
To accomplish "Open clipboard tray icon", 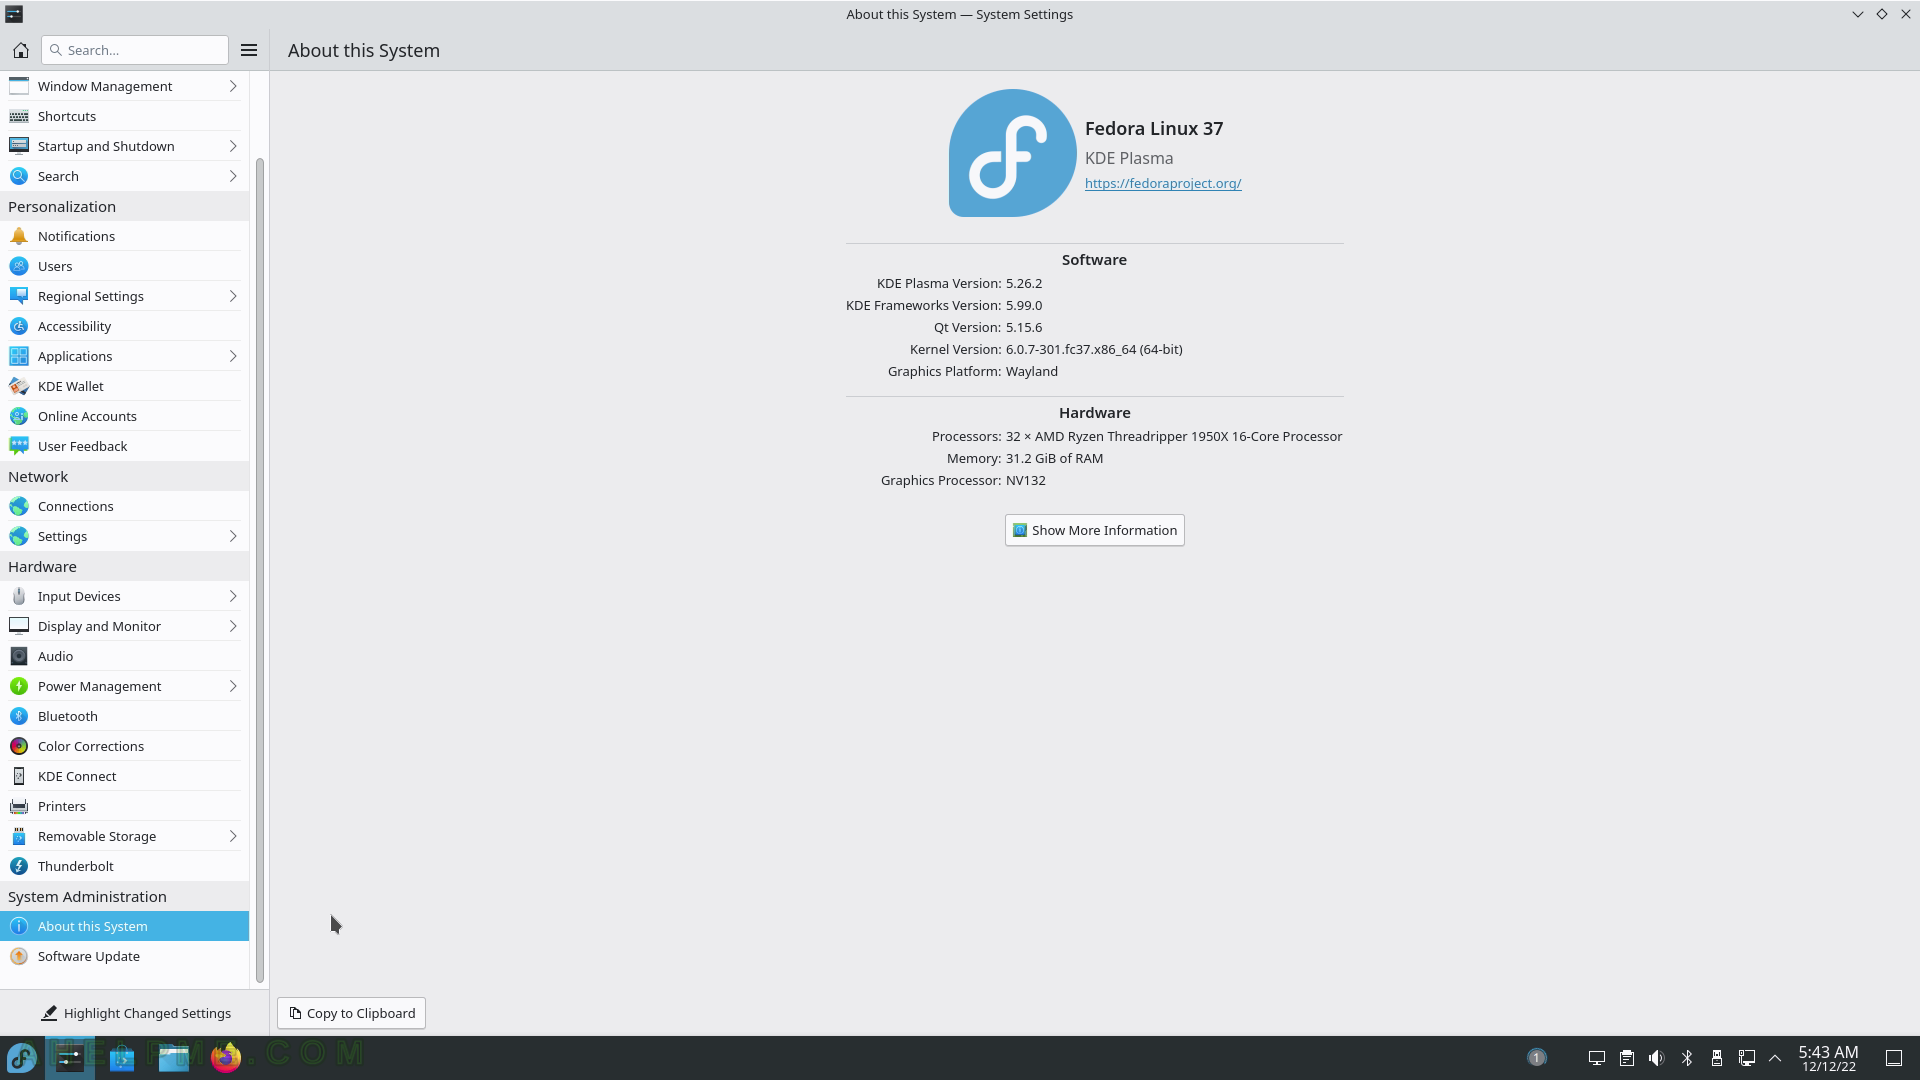I will point(1627,1057).
